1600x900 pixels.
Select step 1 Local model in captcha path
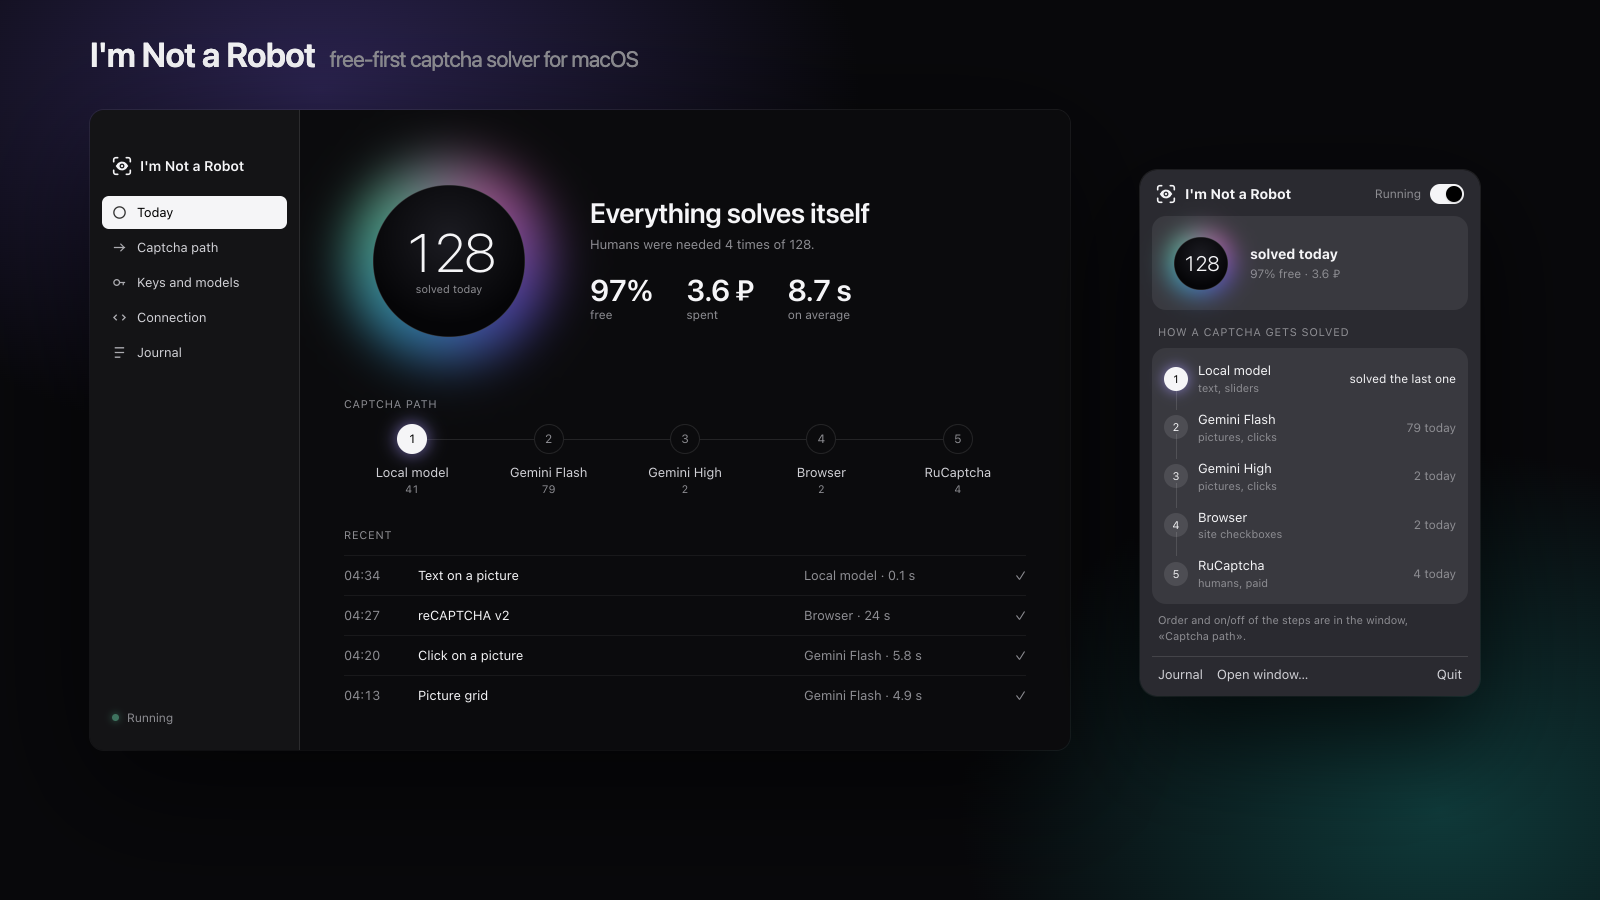pos(412,439)
